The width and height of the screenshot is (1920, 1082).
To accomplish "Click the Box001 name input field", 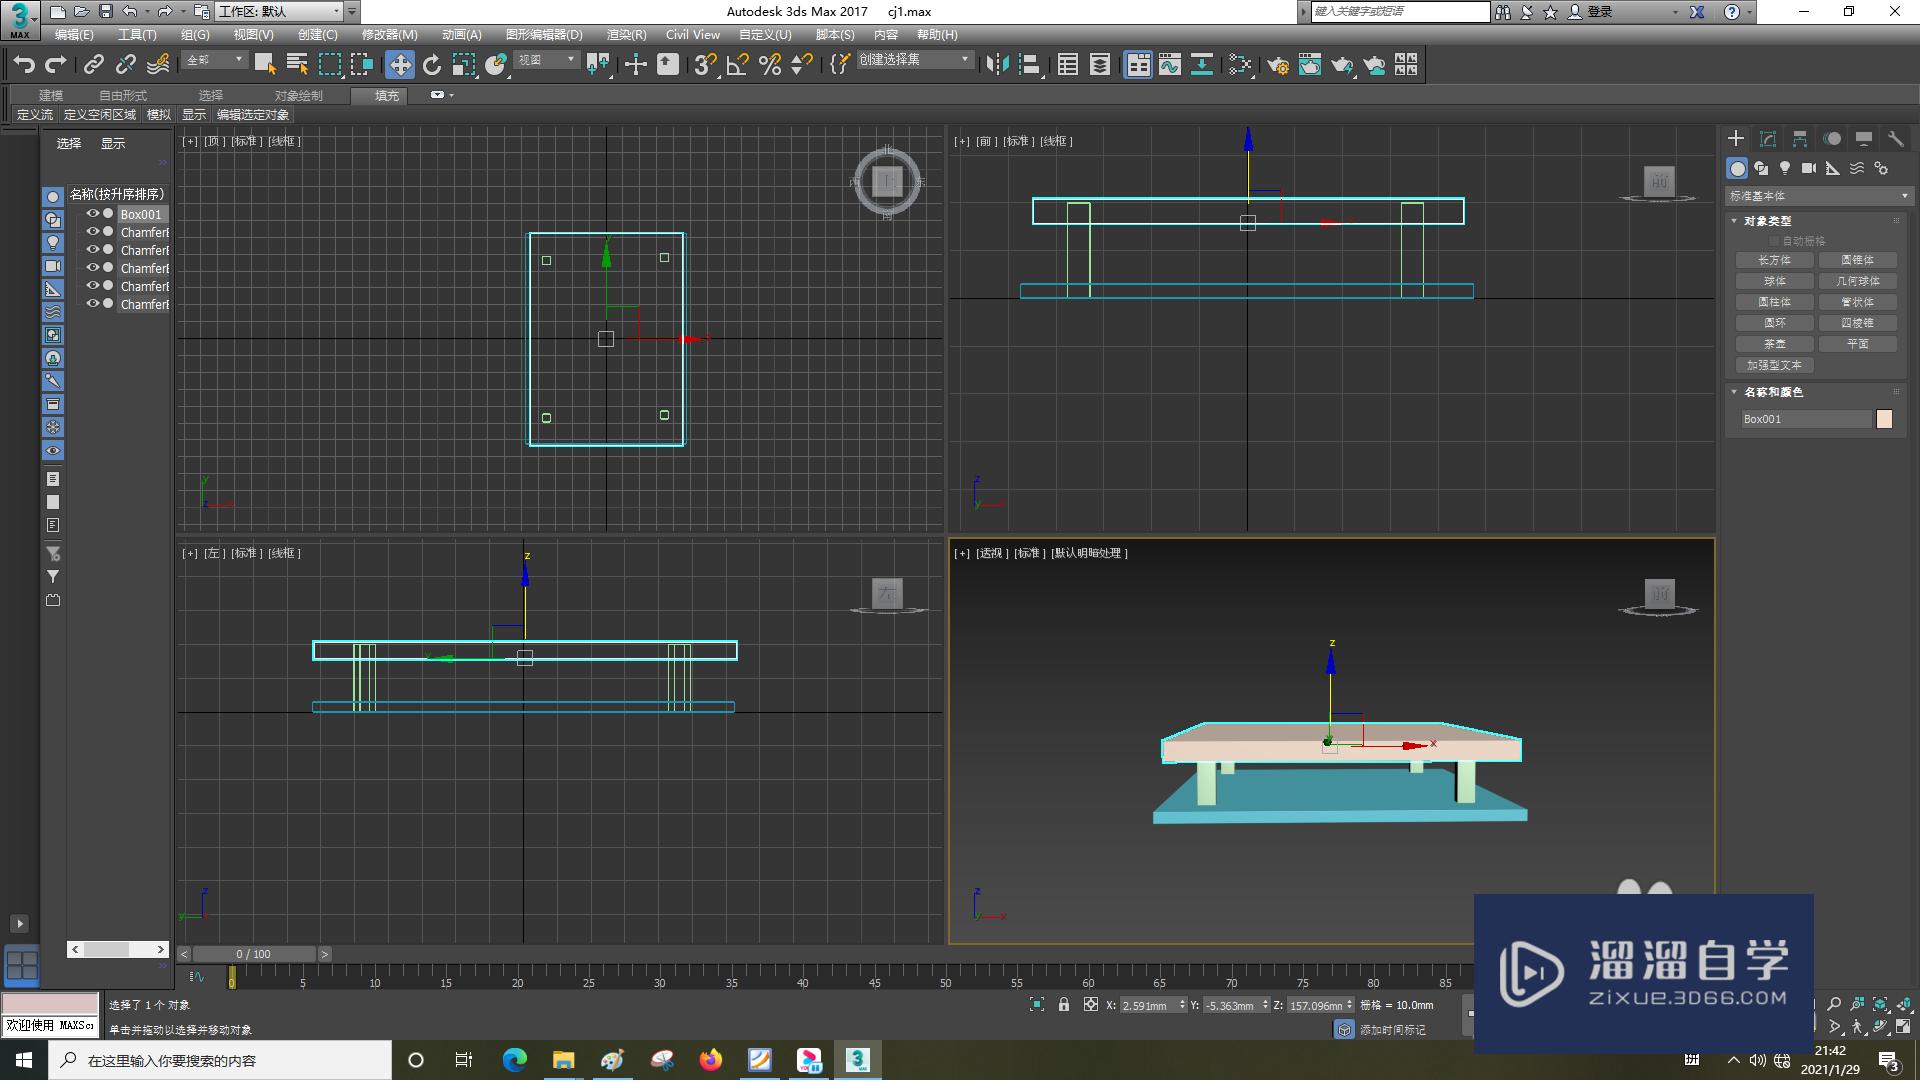I will click(x=1807, y=419).
